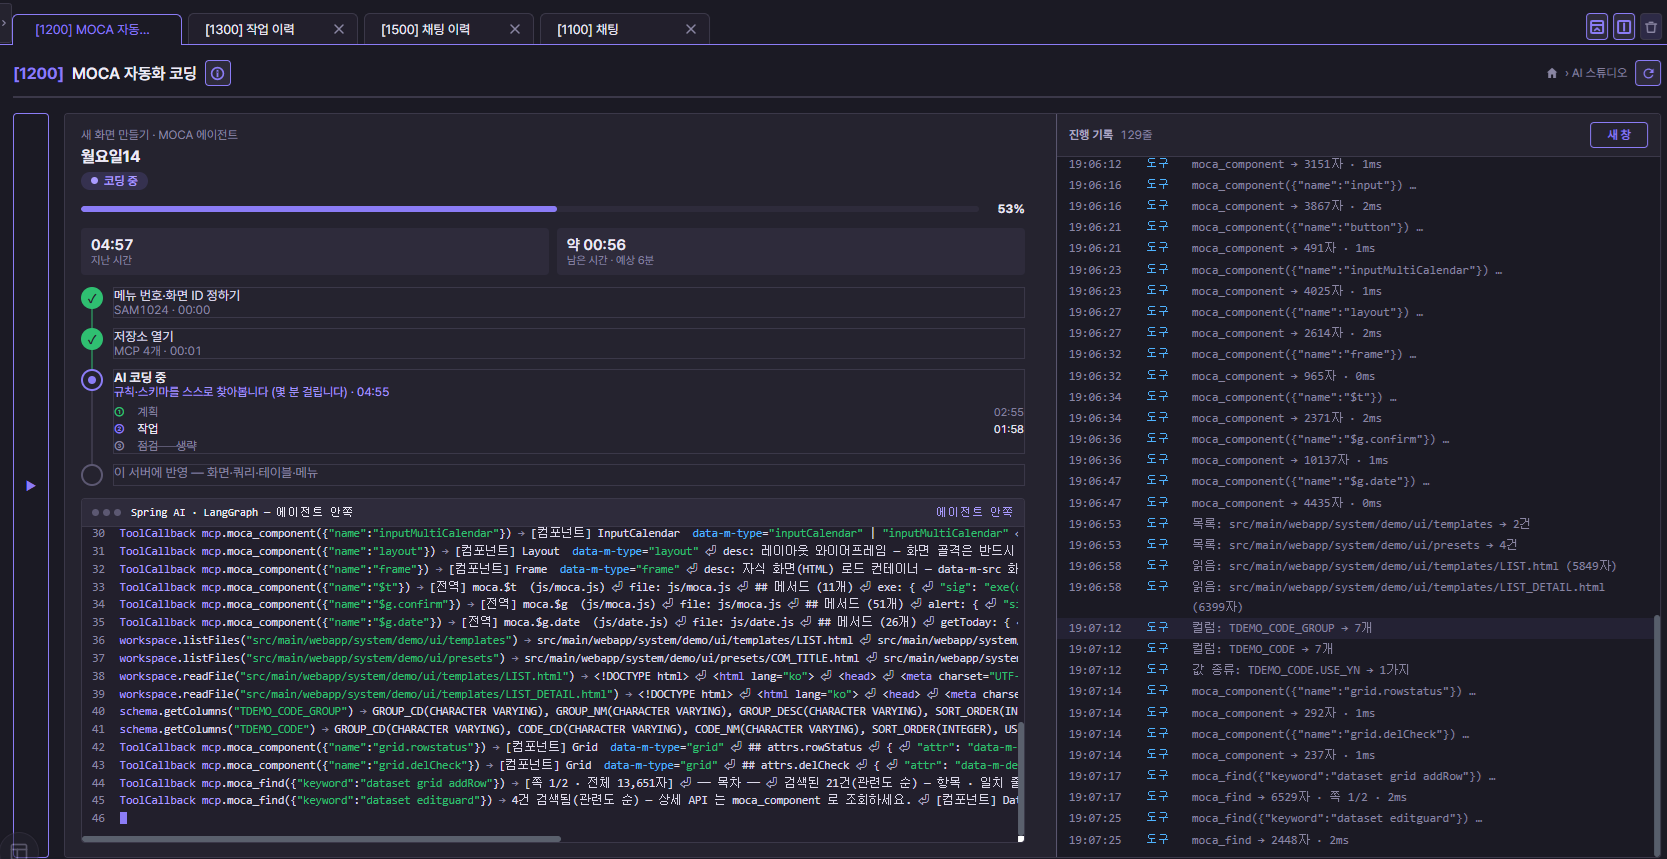Click the 저장소 열기 step title
This screenshot has width=1667, height=859.
click(144, 336)
